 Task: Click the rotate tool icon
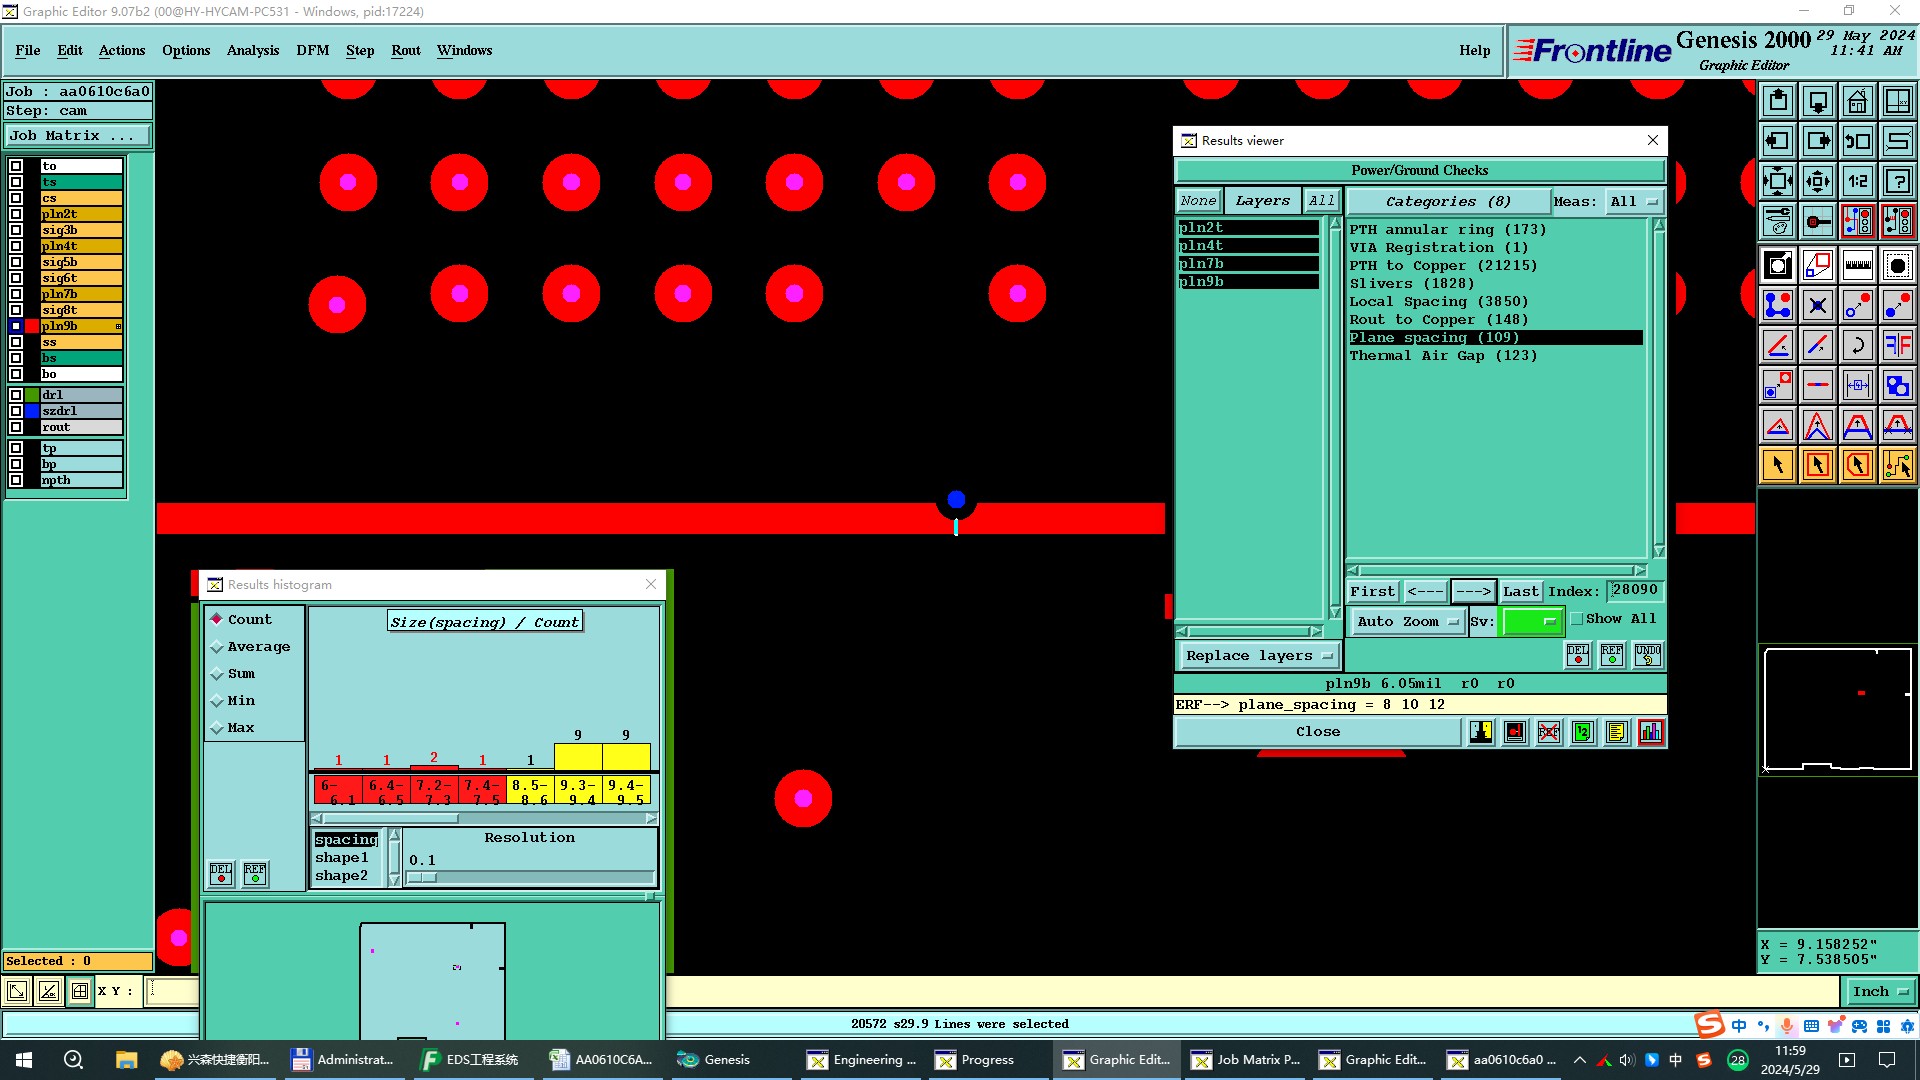point(1857,345)
